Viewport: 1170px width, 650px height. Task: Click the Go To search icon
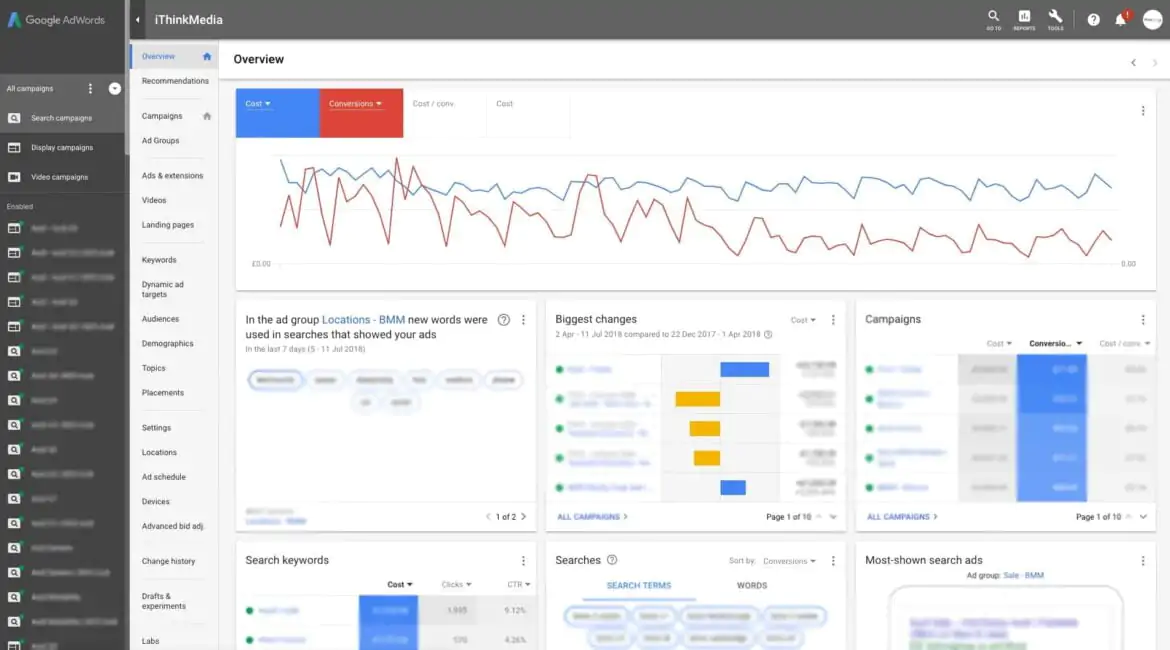click(x=993, y=18)
